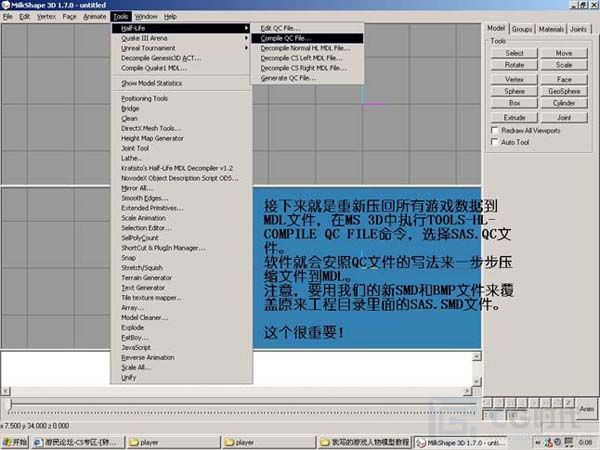Viewport: 600px width, 450px height.
Task: Open the Vertex menu
Action: [46, 16]
